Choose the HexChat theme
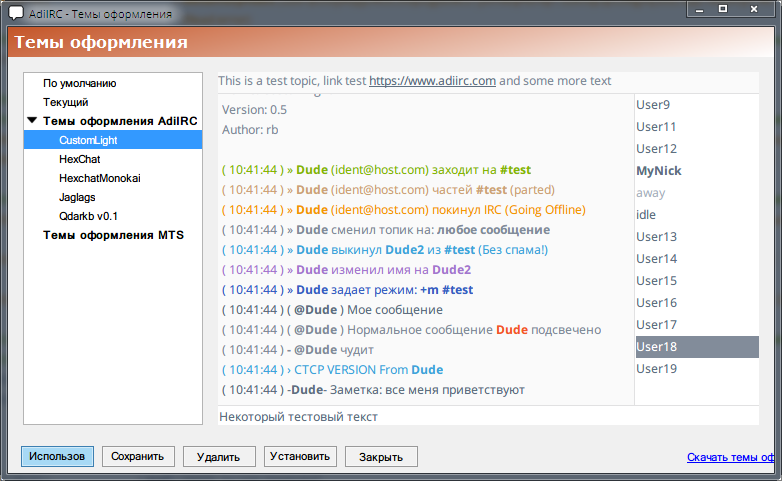The width and height of the screenshot is (782, 481). [79, 159]
